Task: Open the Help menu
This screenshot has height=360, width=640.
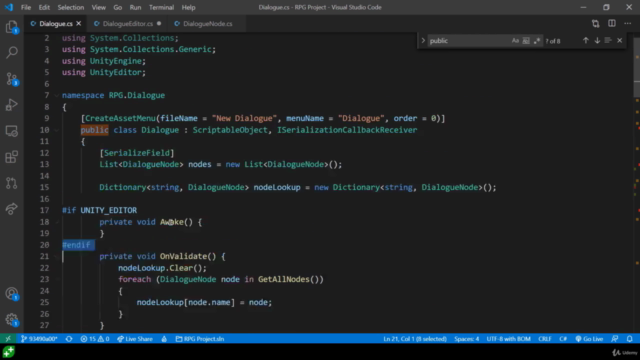Action: 188,7
